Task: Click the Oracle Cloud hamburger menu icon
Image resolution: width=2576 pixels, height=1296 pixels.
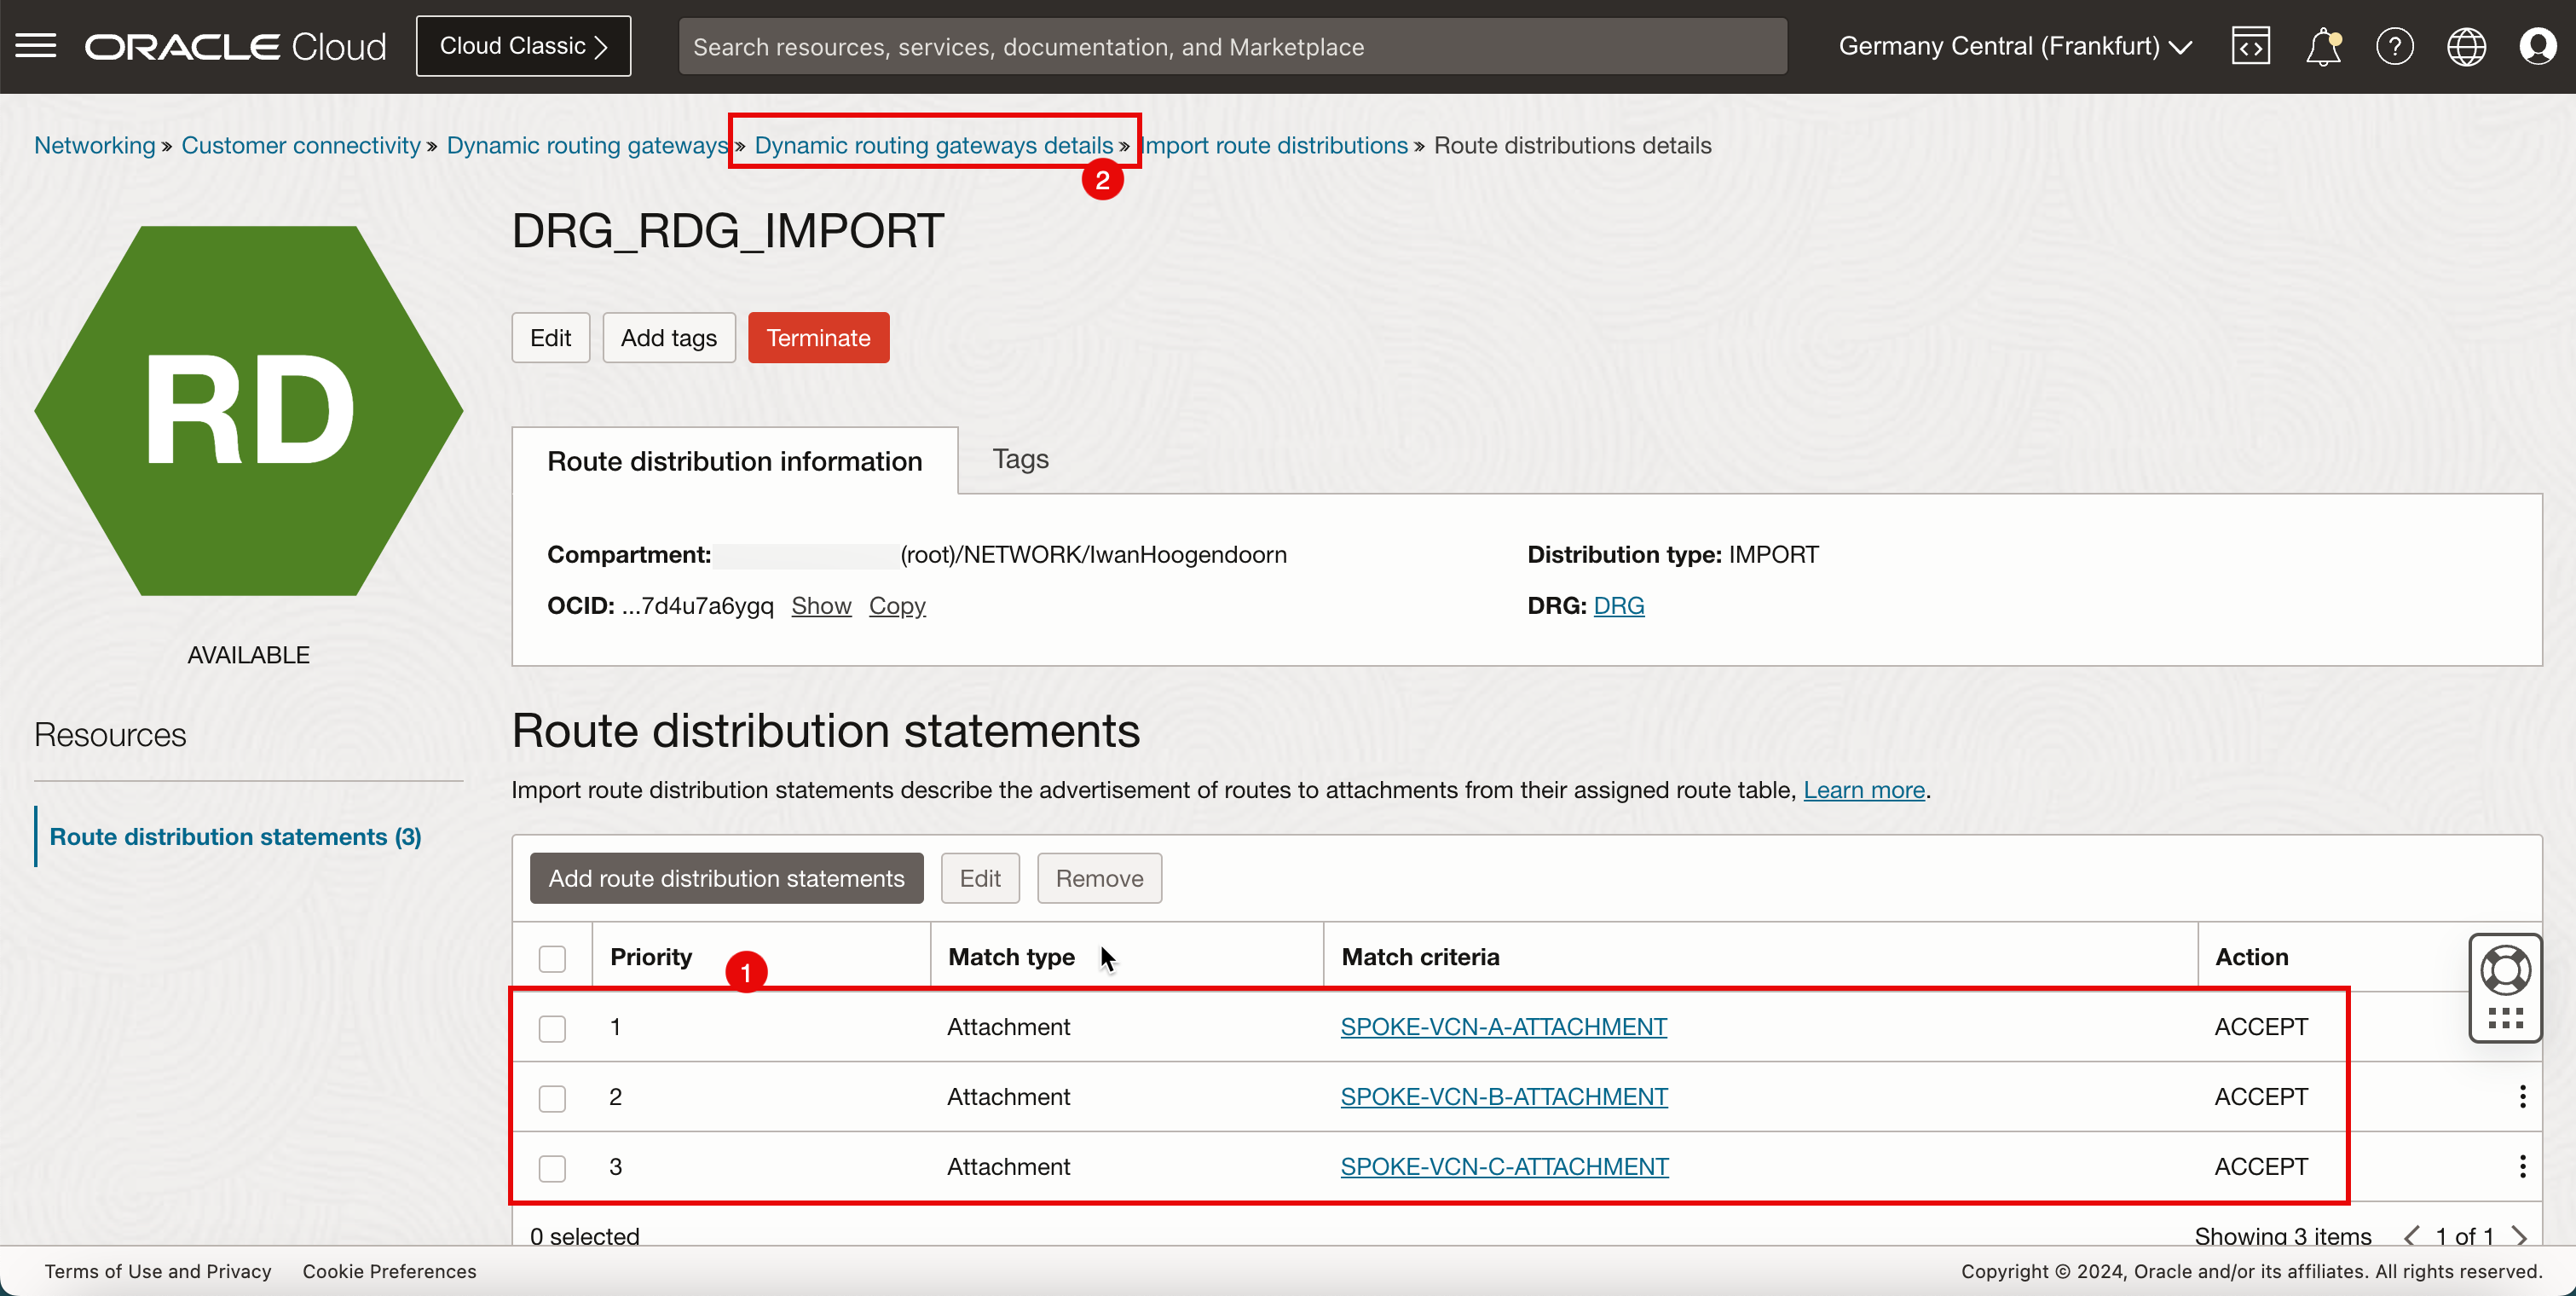Action: pos(37,46)
